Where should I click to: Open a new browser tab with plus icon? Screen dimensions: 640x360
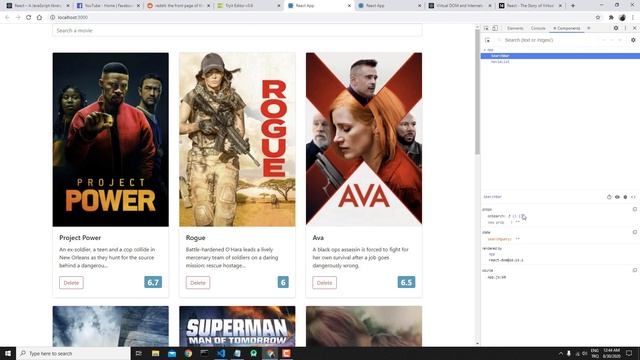click(x=573, y=6)
